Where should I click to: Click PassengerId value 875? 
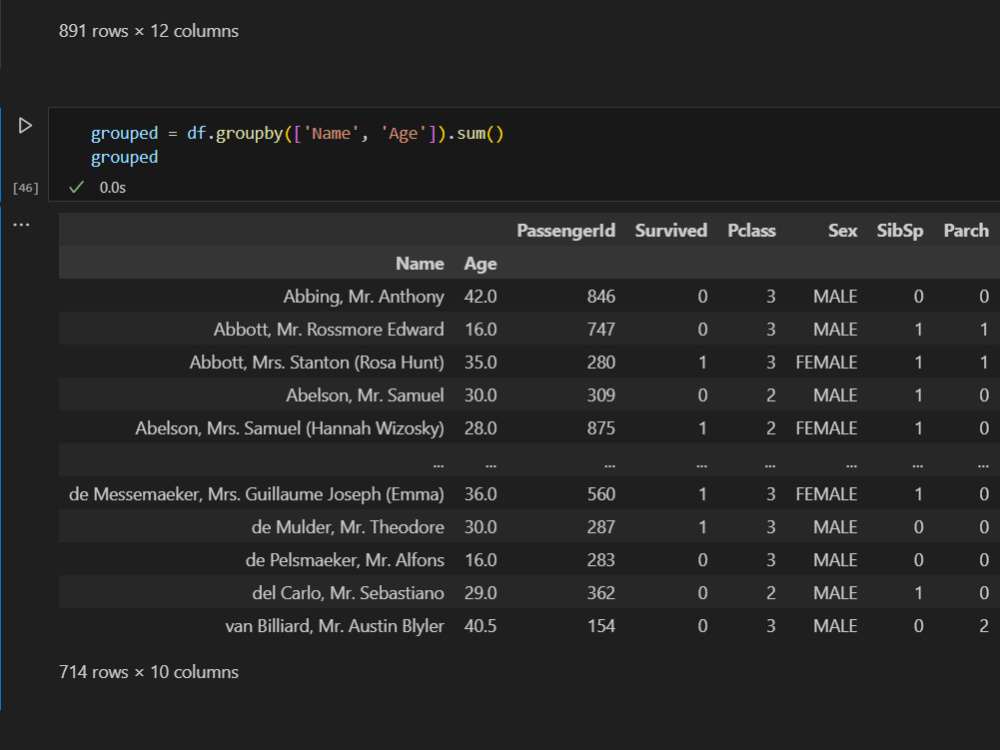pos(601,428)
